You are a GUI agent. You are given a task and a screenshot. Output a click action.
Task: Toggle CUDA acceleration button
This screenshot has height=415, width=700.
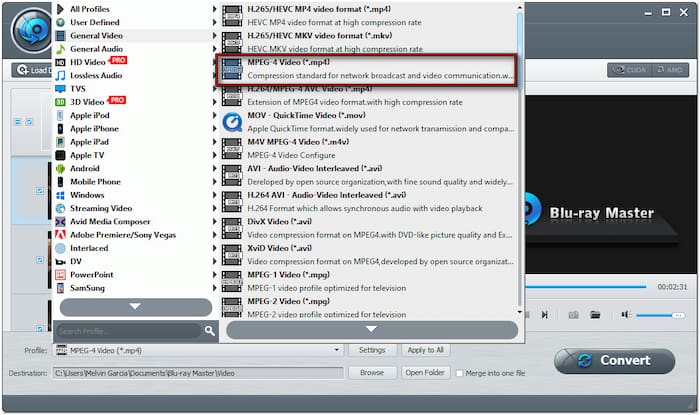tap(630, 70)
